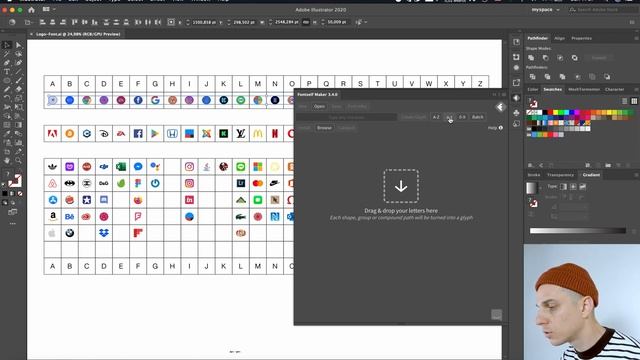Viewport: 640px width, 360px height.
Task: Click the Fontself 'Type any character' field
Action: pos(347,117)
